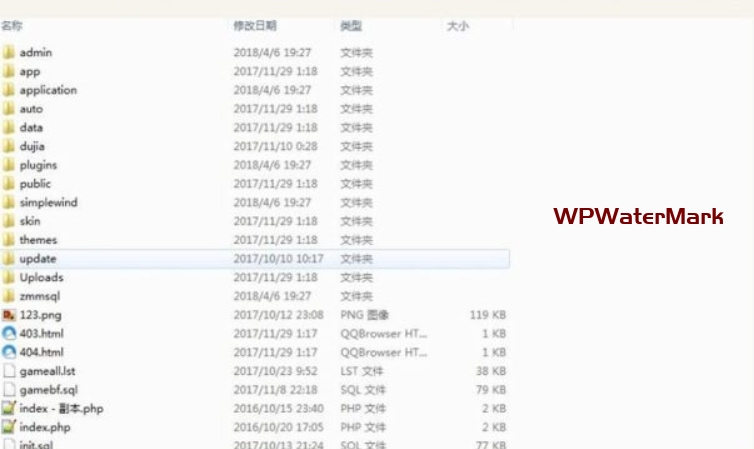Sort by 名称 column header
Viewport: 754px width, 449px height.
(14, 26)
